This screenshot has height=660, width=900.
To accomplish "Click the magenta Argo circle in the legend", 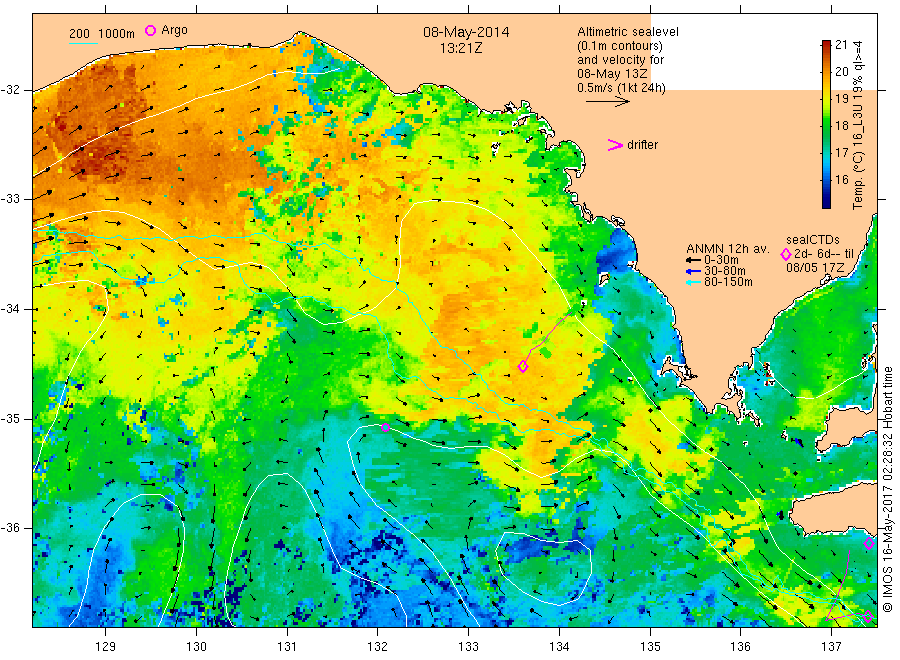I will tap(150, 30).
